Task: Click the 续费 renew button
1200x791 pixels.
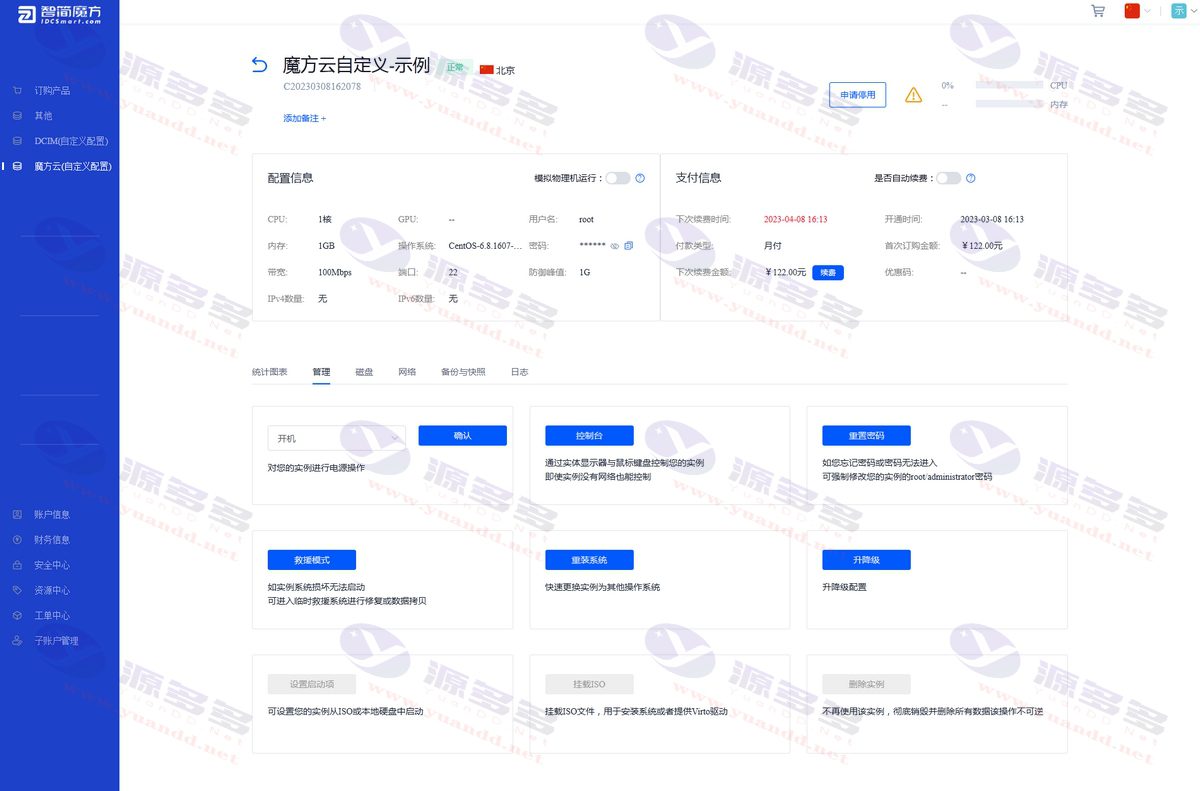Action: 828,272
